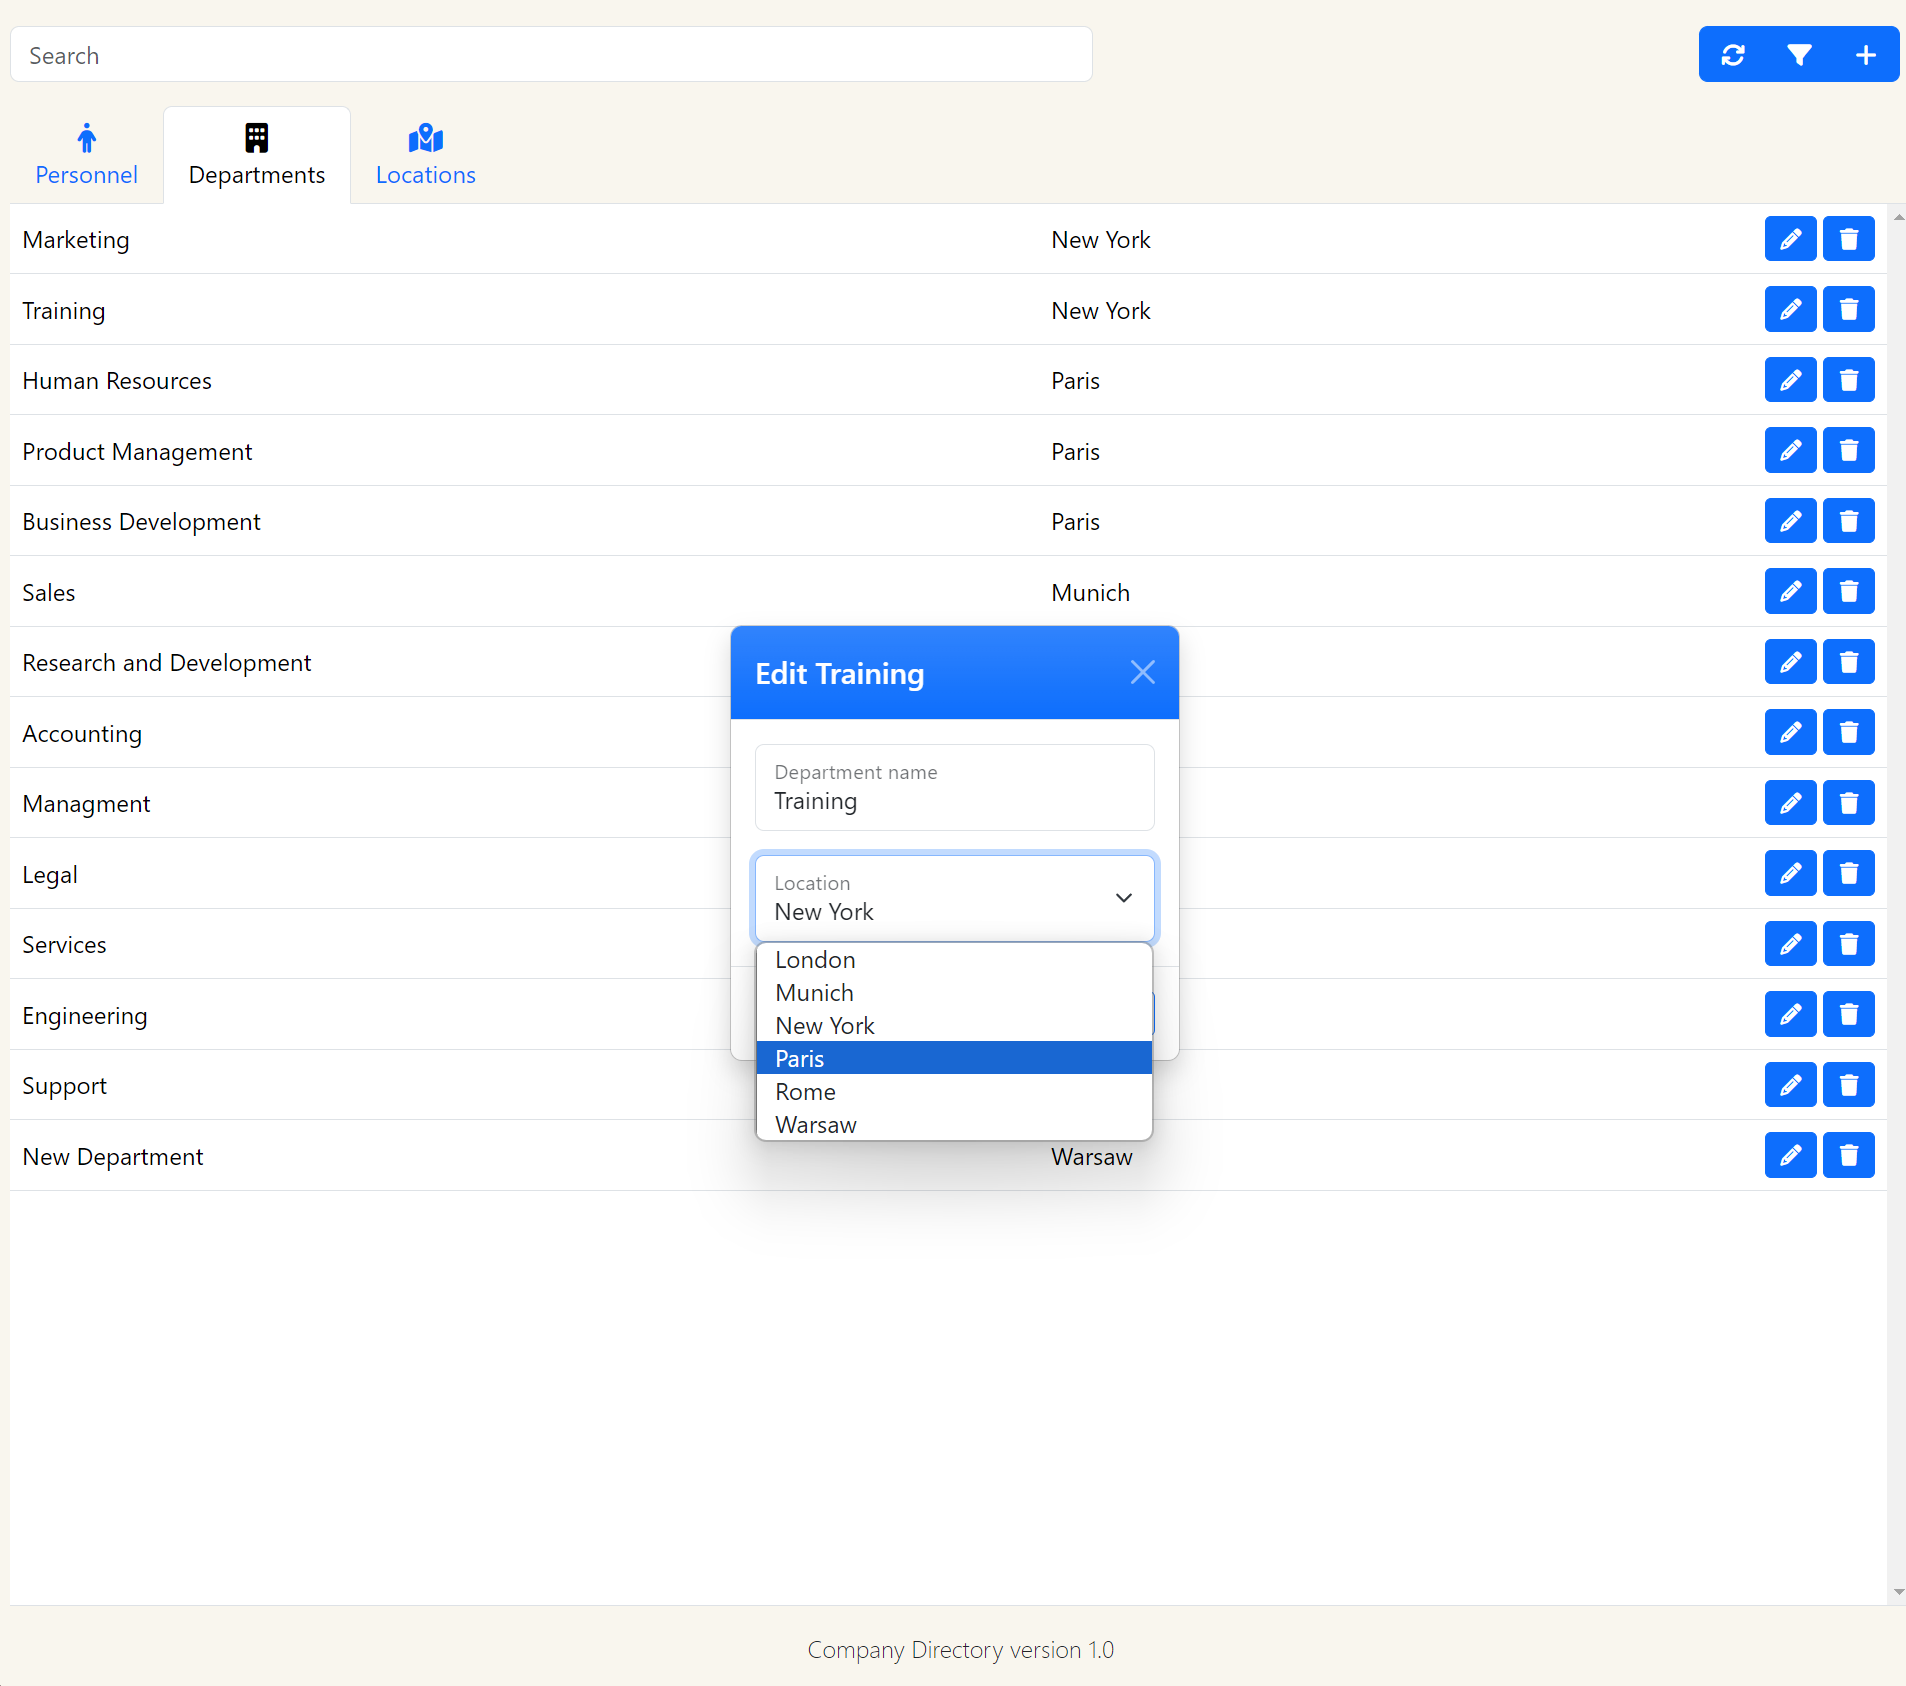Delete the New Department row

pos(1848,1156)
